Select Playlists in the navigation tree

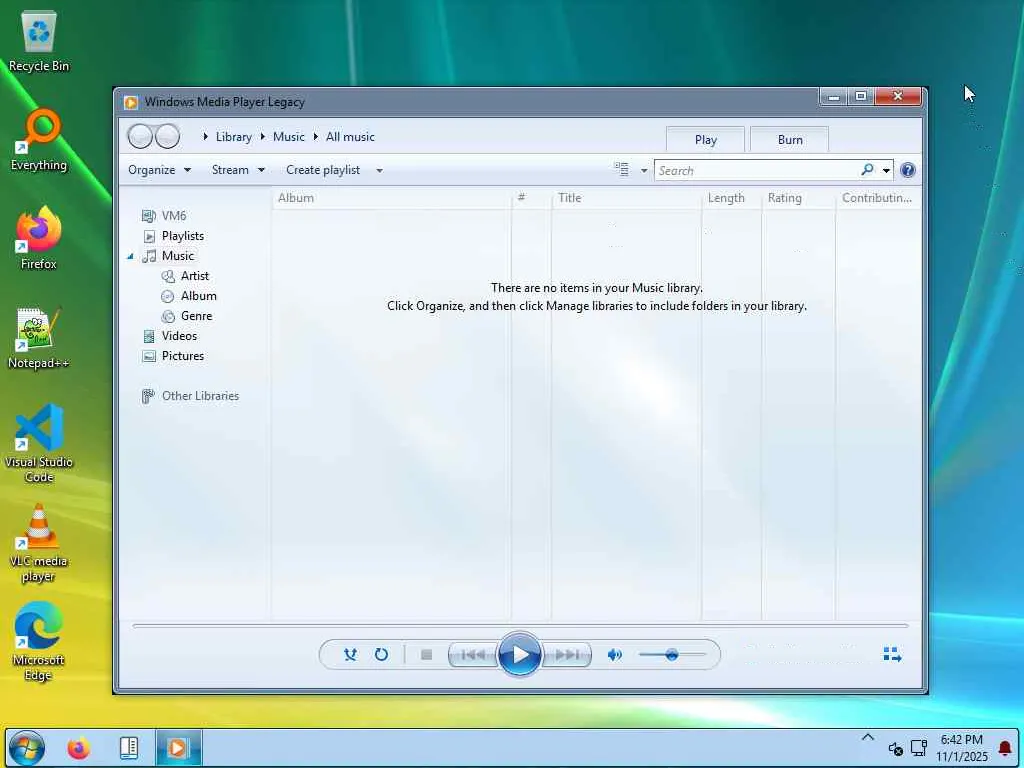pyautogui.click(x=183, y=236)
